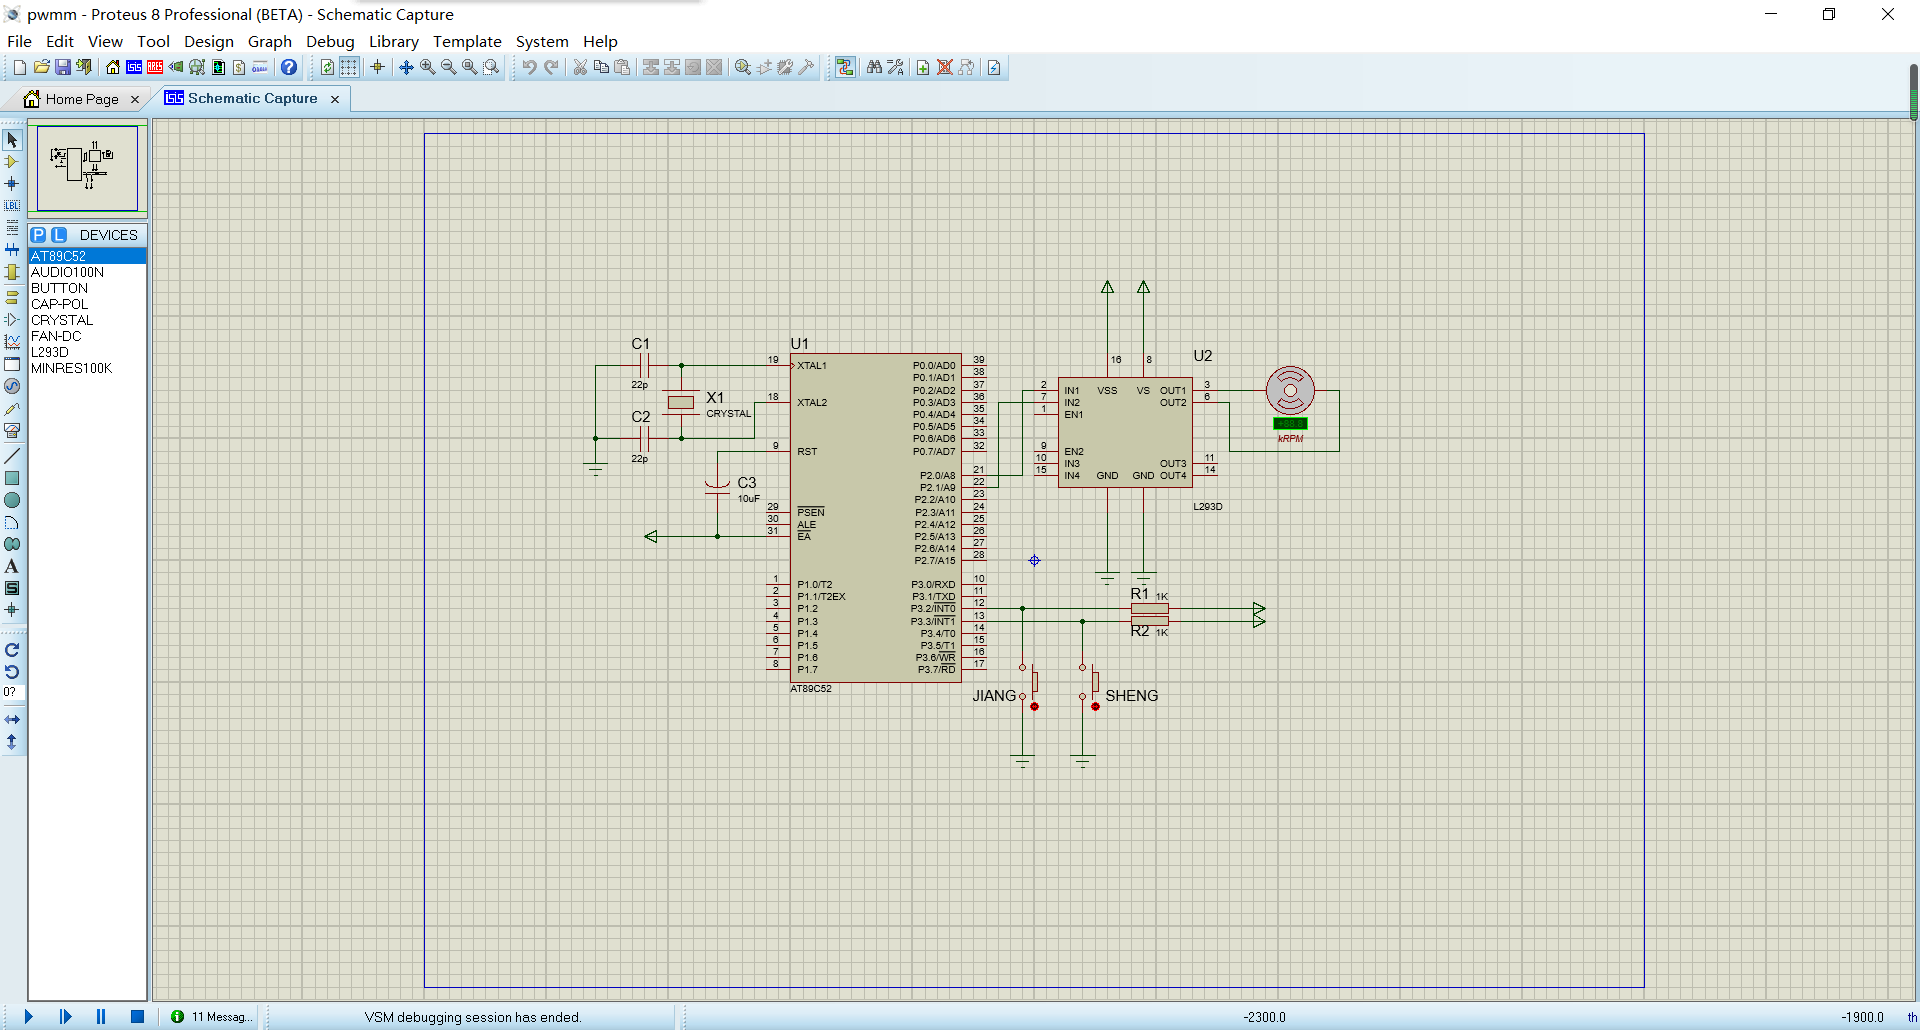Select the Wire Label mode tool
This screenshot has width=1920, height=1030.
[x=12, y=205]
